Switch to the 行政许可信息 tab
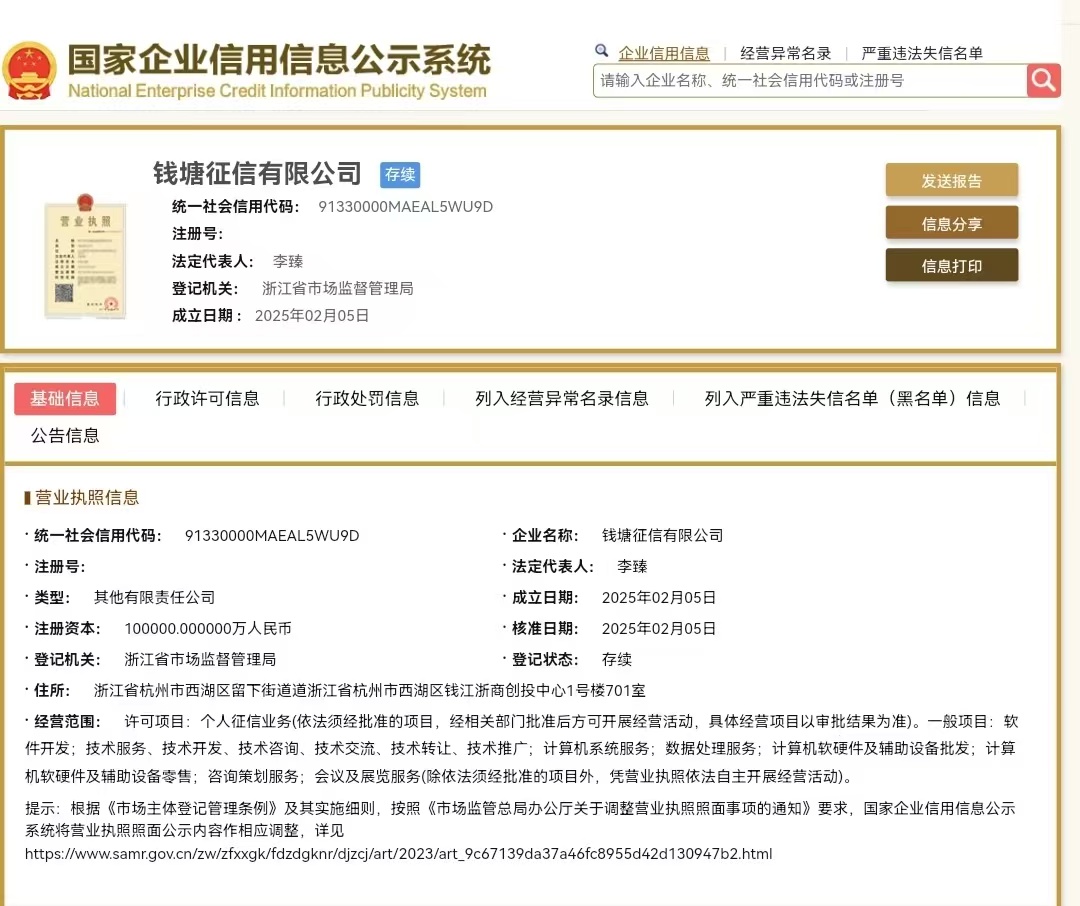Screen dimensions: 1080x906 207,399
